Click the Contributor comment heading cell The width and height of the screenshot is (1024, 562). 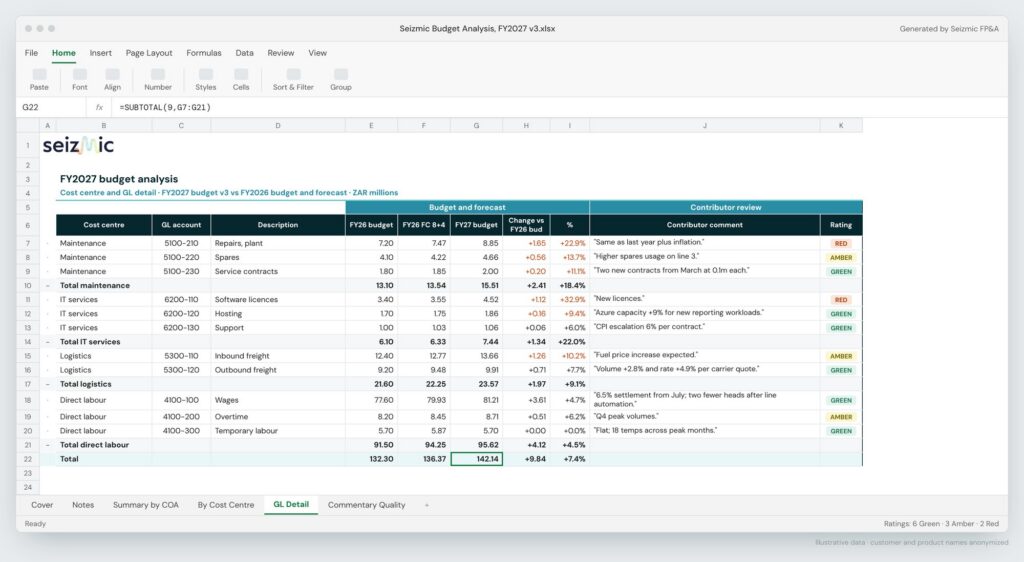tap(705, 225)
